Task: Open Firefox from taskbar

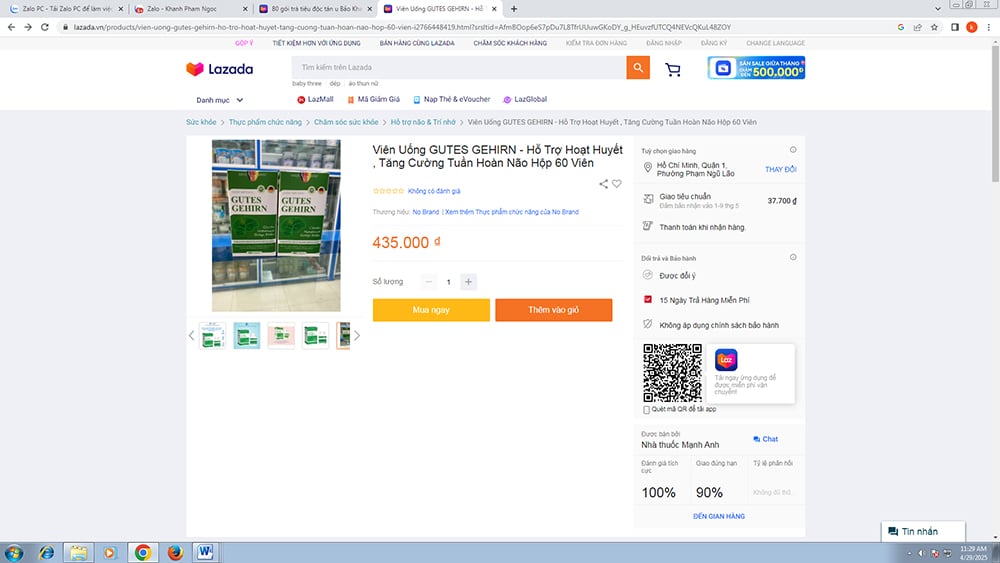Action: [175, 552]
